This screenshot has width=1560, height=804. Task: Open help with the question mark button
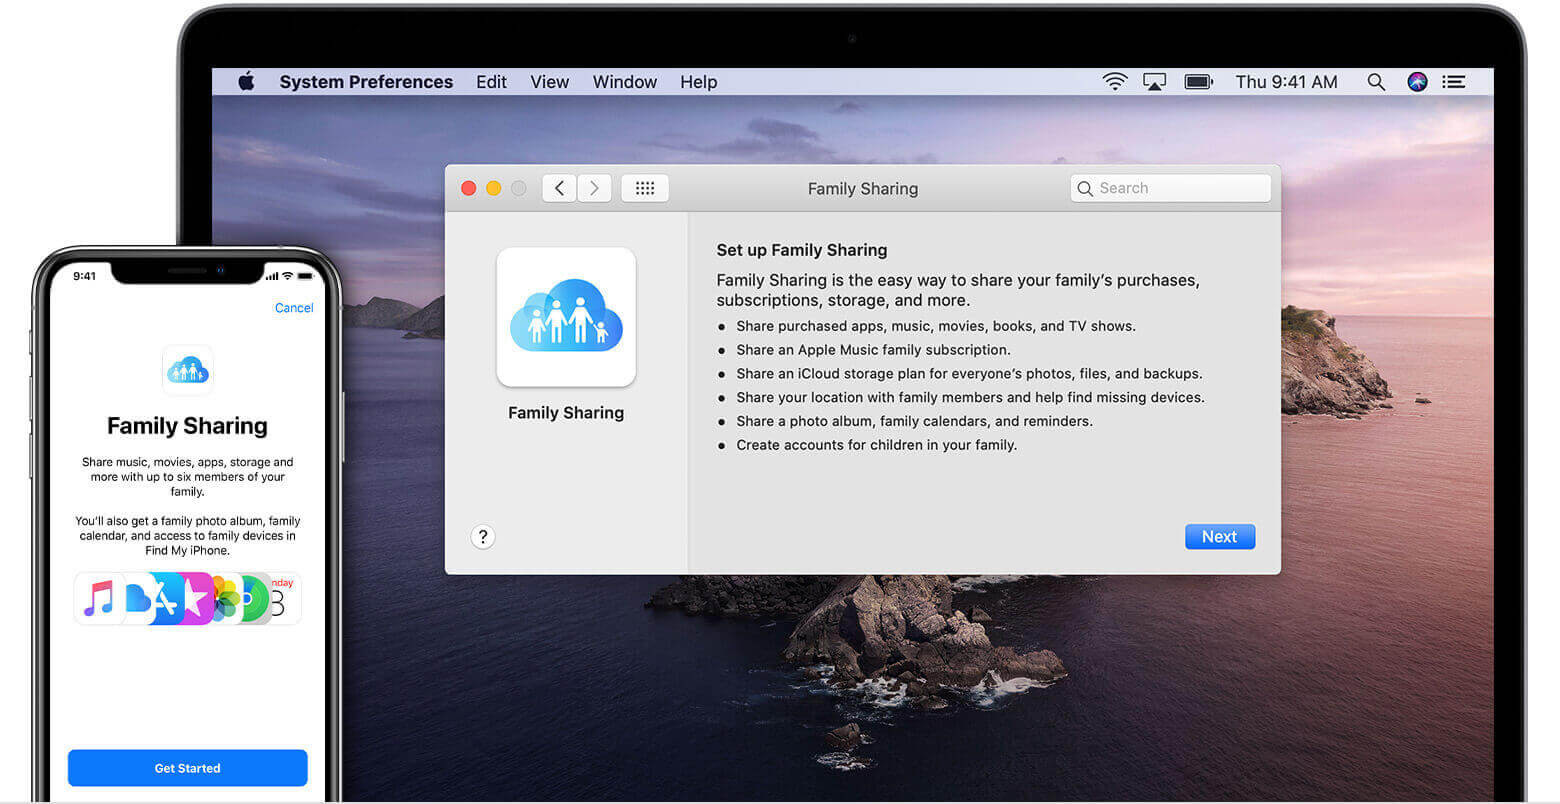[483, 537]
